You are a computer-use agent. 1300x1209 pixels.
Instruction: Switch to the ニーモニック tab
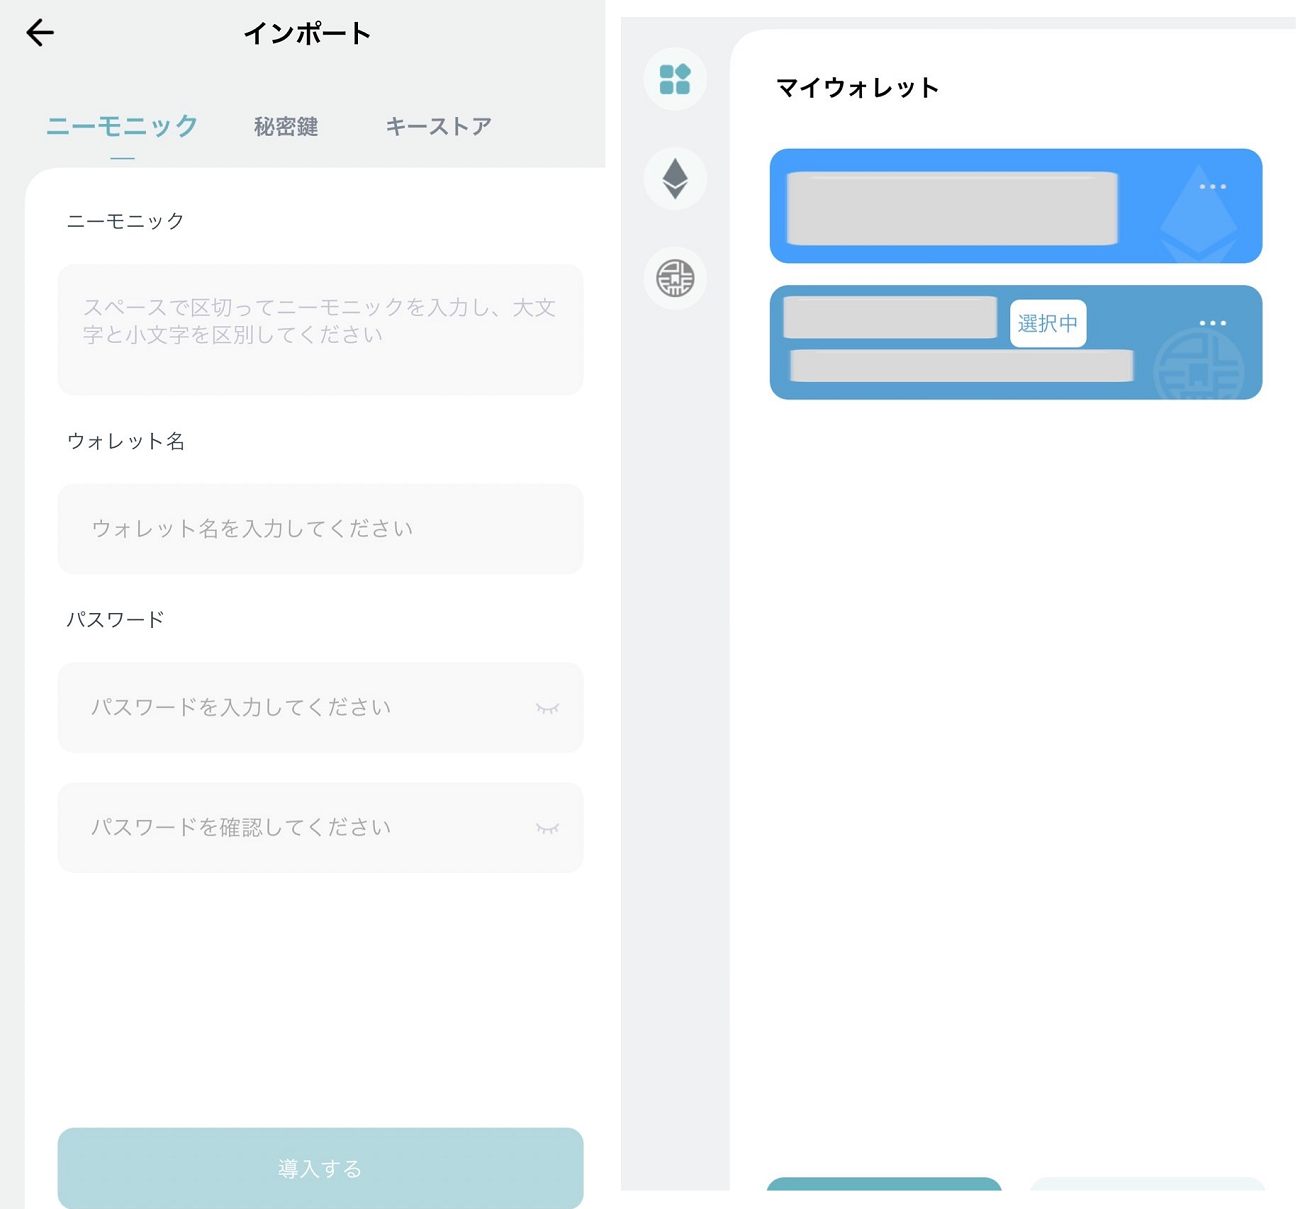point(122,126)
